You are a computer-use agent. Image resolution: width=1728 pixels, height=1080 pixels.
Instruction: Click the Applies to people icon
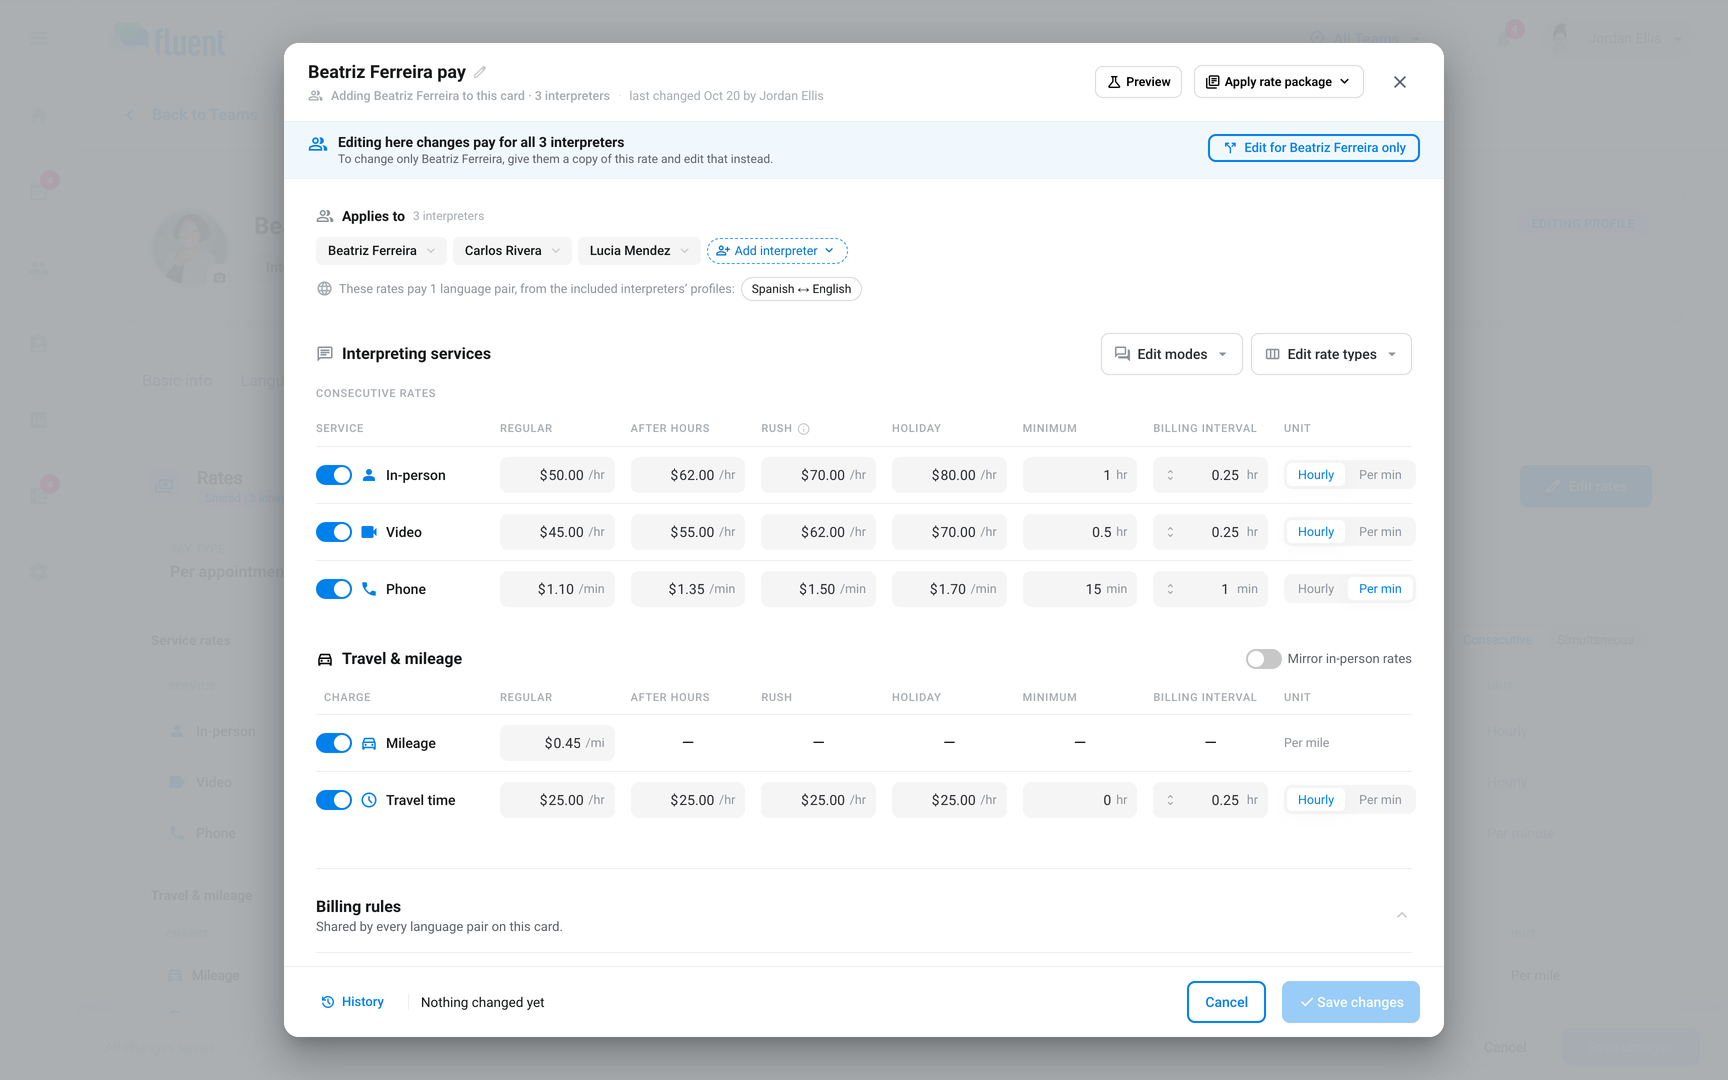(325, 216)
